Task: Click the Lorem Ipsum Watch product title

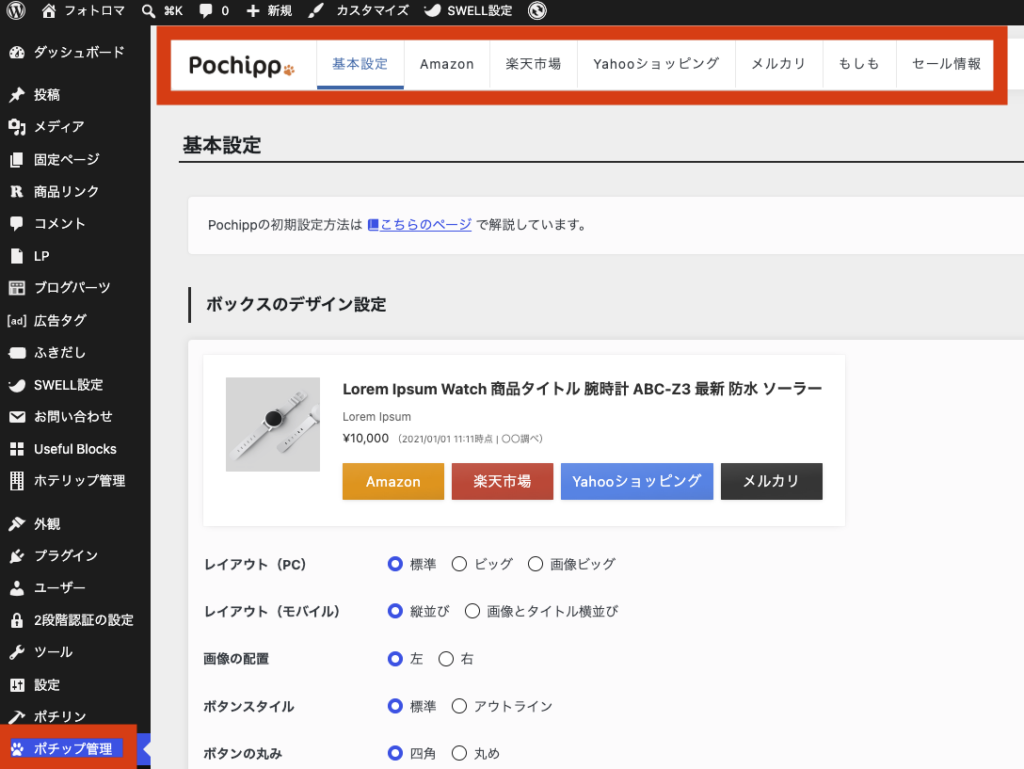Action: point(582,389)
